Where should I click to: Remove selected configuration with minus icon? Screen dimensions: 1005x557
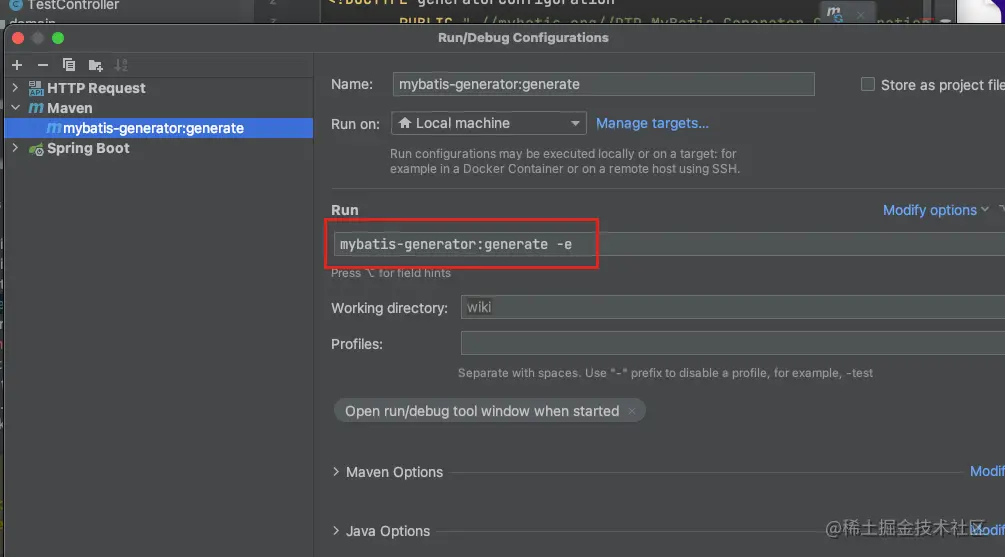(42, 65)
